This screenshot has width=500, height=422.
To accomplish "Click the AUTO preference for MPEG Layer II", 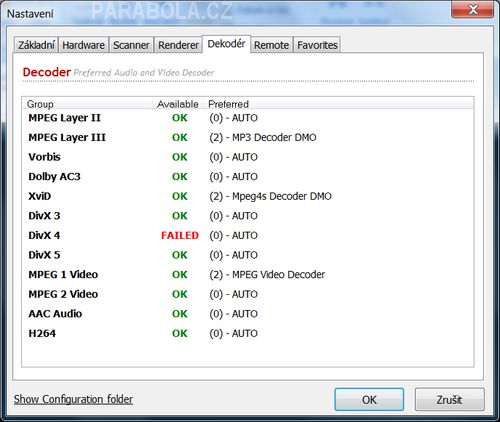I will 233,118.
